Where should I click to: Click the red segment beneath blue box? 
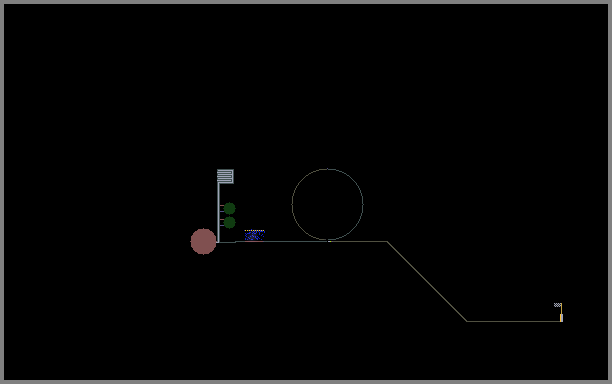254,242
